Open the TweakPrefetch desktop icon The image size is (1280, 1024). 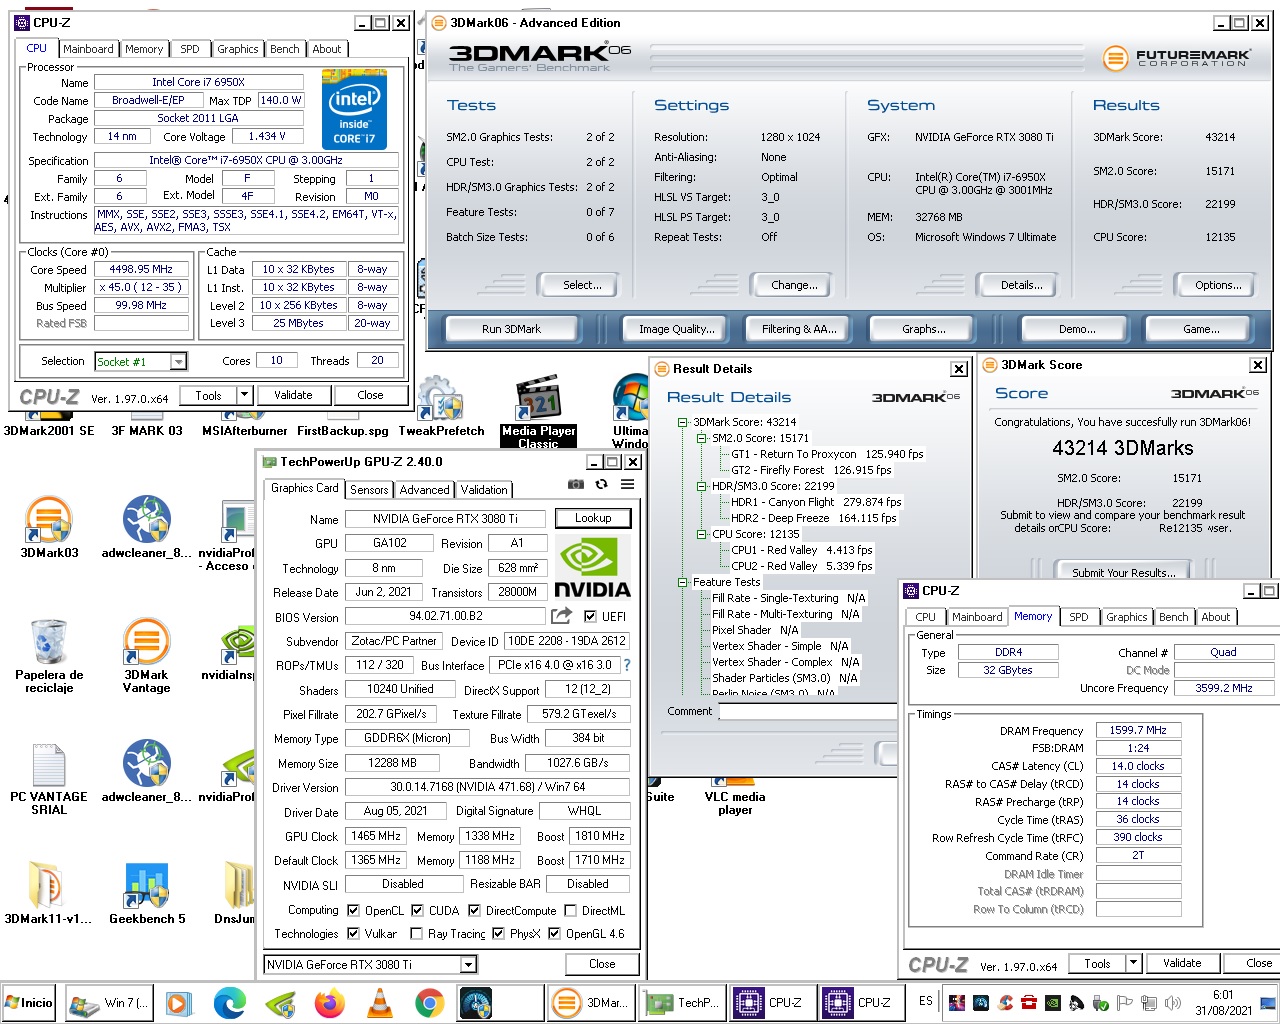click(441, 407)
